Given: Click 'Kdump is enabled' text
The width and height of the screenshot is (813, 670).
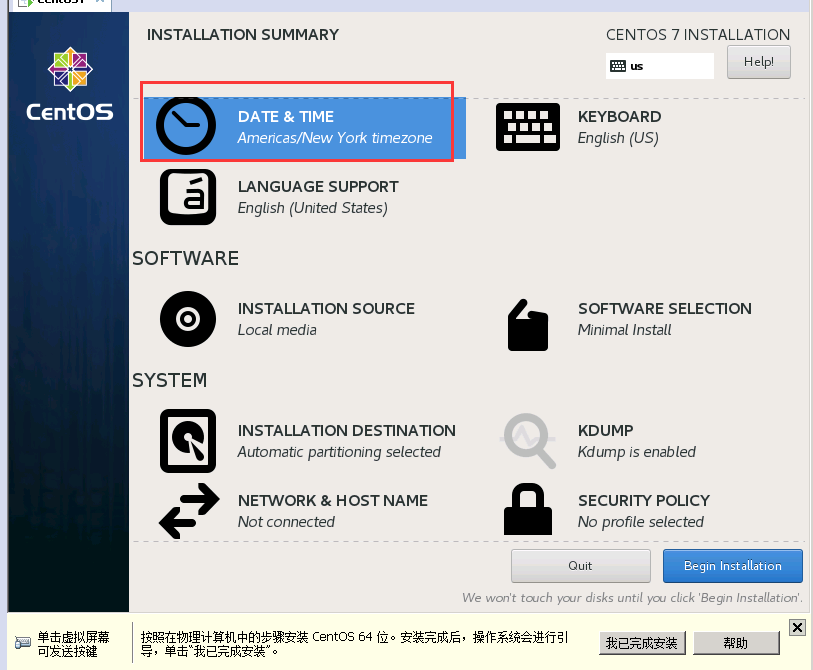Looking at the screenshot, I should pyautogui.click(x=637, y=452).
